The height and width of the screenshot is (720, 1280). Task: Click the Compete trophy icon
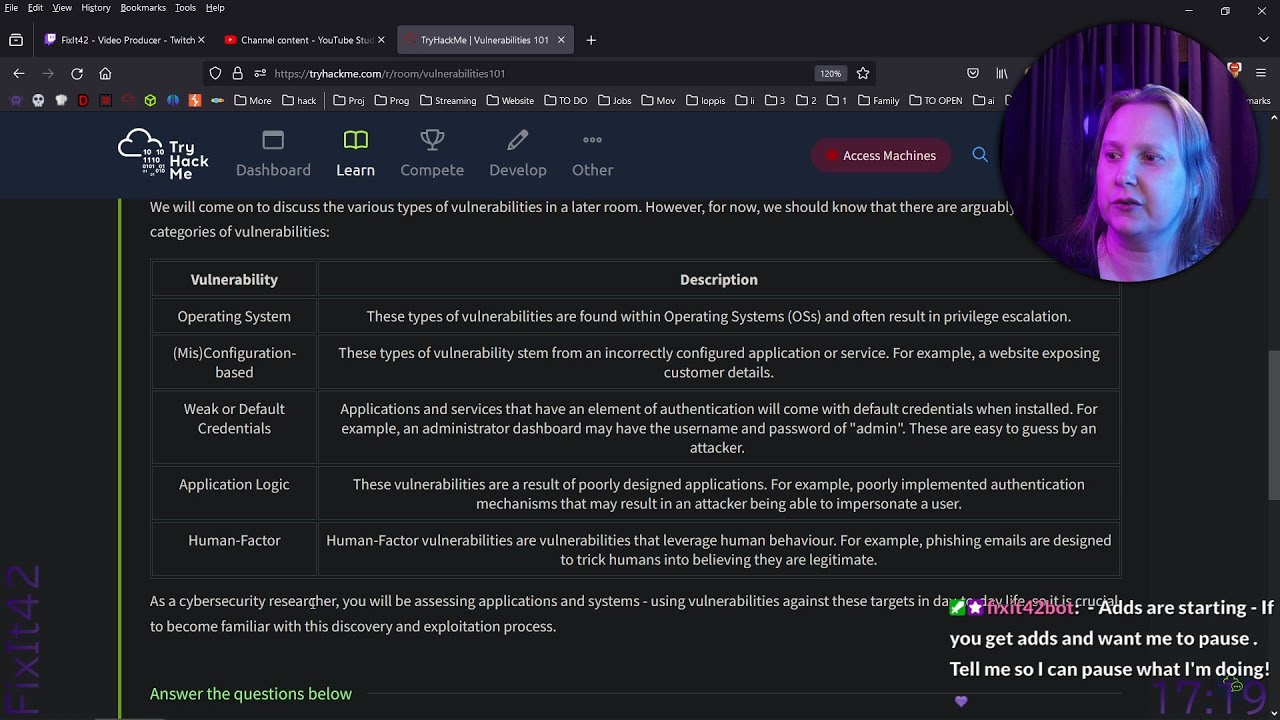click(432, 141)
